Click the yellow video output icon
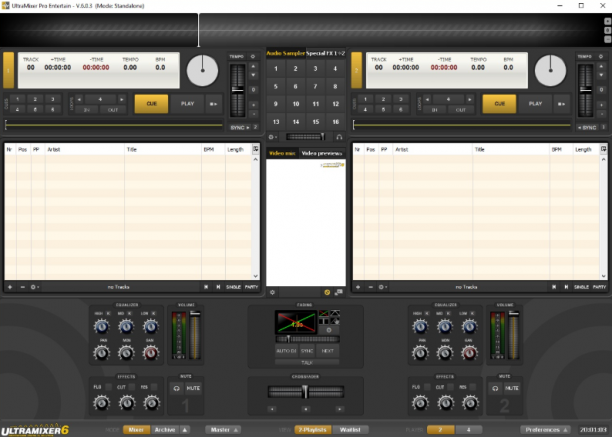 pos(327,292)
